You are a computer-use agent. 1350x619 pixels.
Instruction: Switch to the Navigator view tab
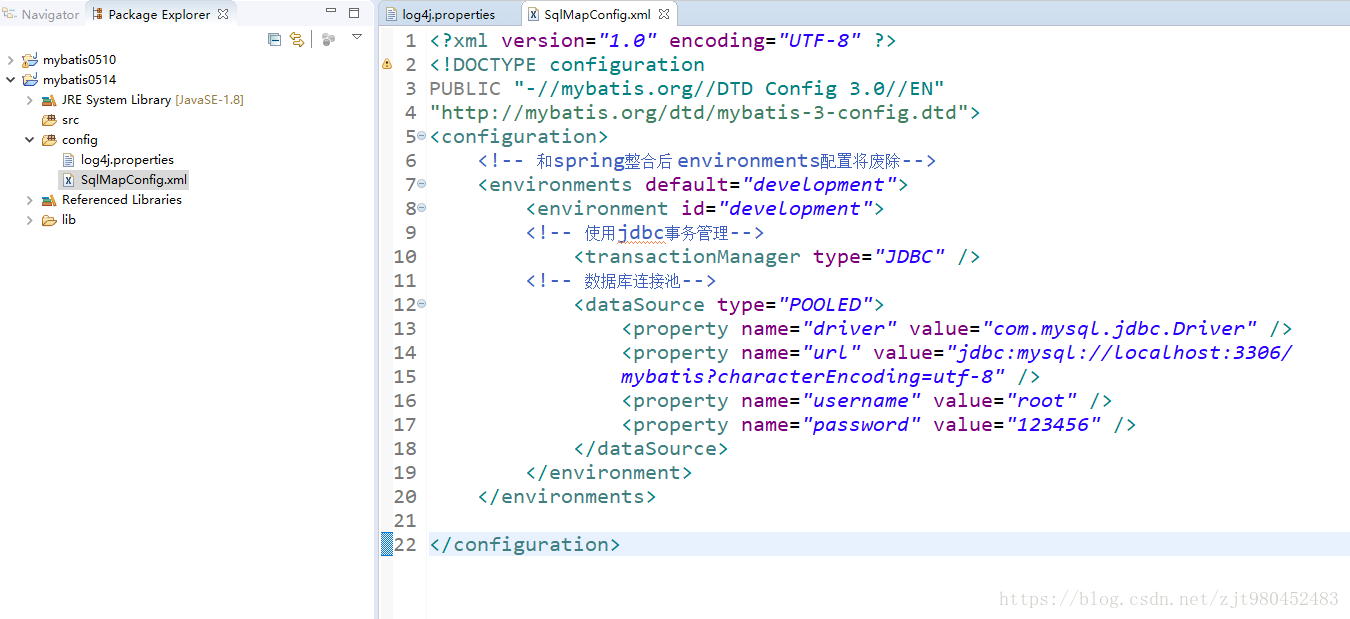41,14
